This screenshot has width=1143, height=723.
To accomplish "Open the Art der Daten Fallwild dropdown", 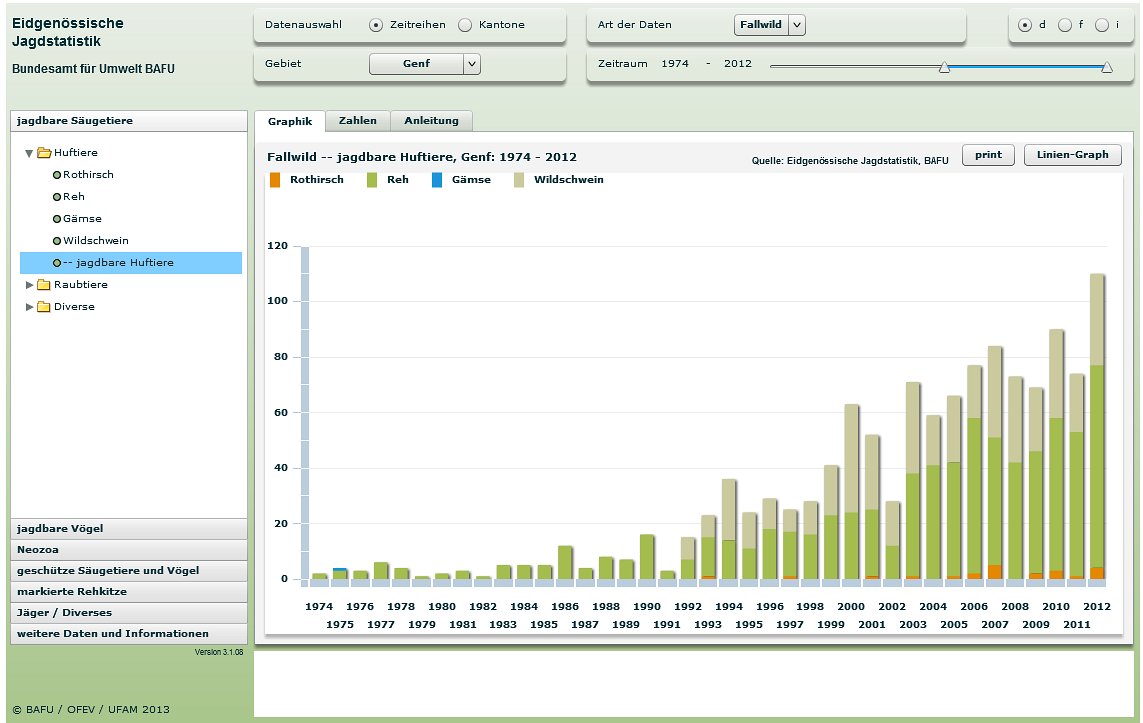I will [796, 25].
